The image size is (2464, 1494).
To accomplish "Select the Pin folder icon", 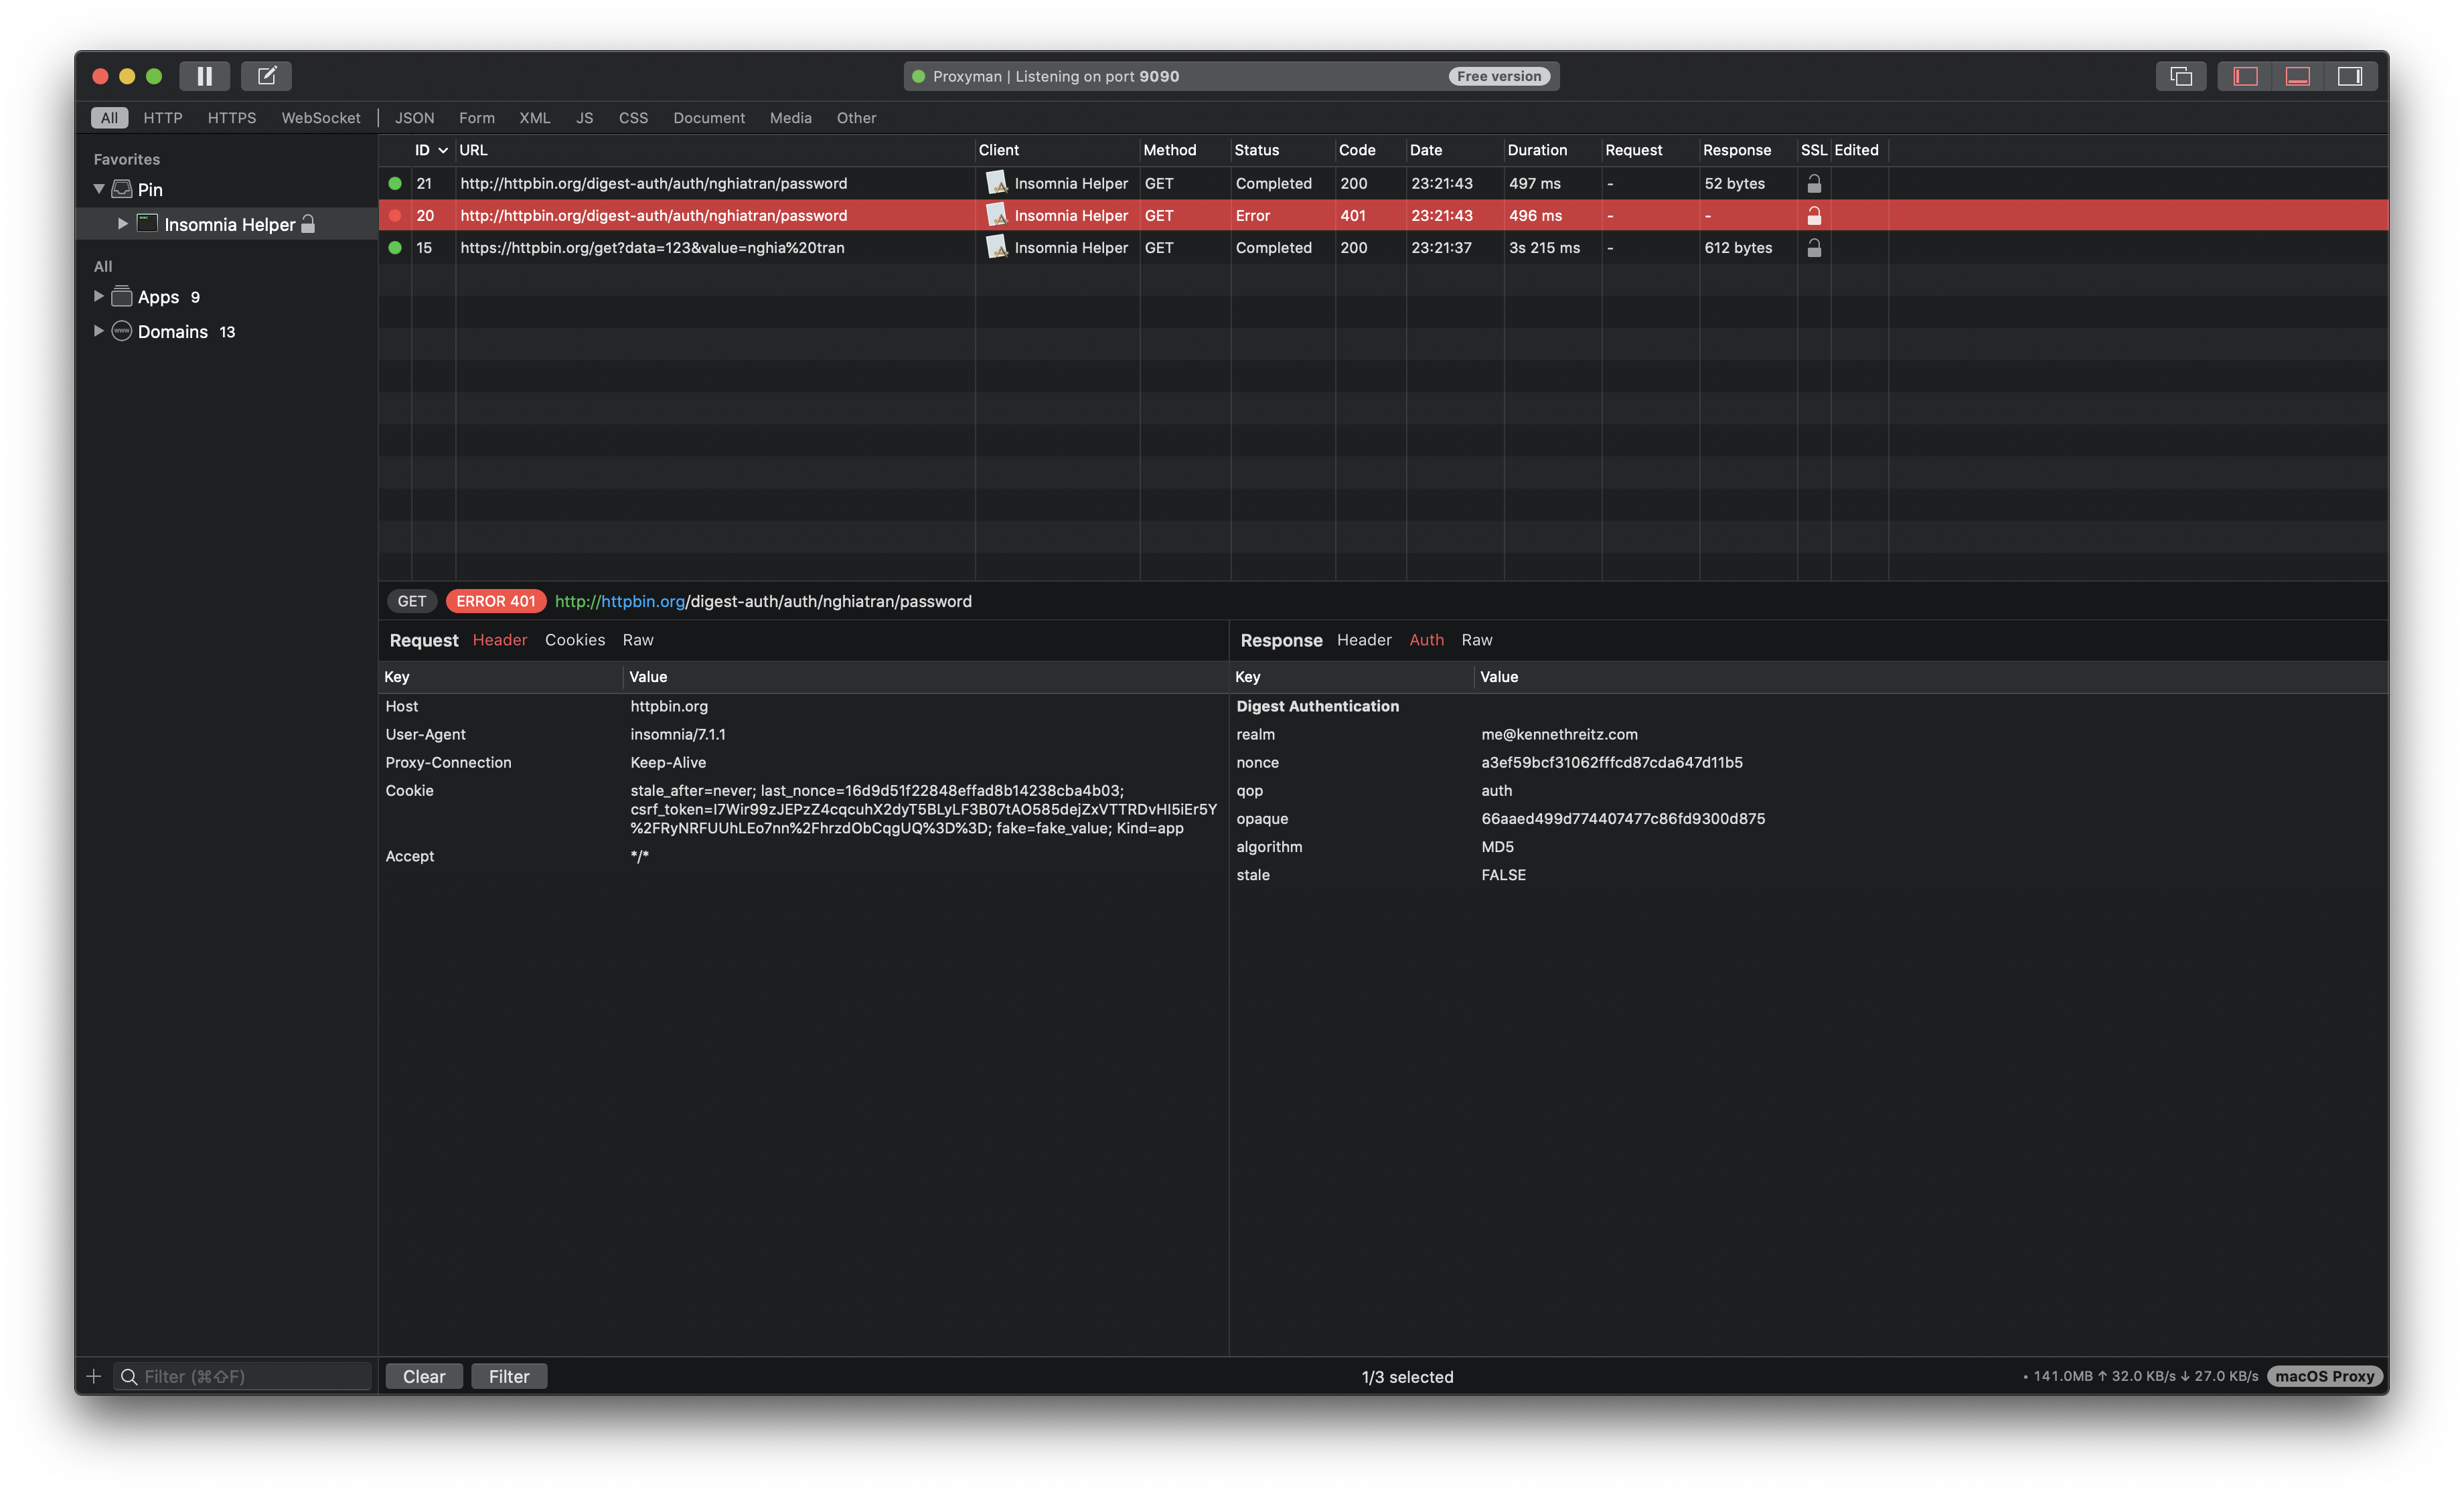I will pos(122,189).
